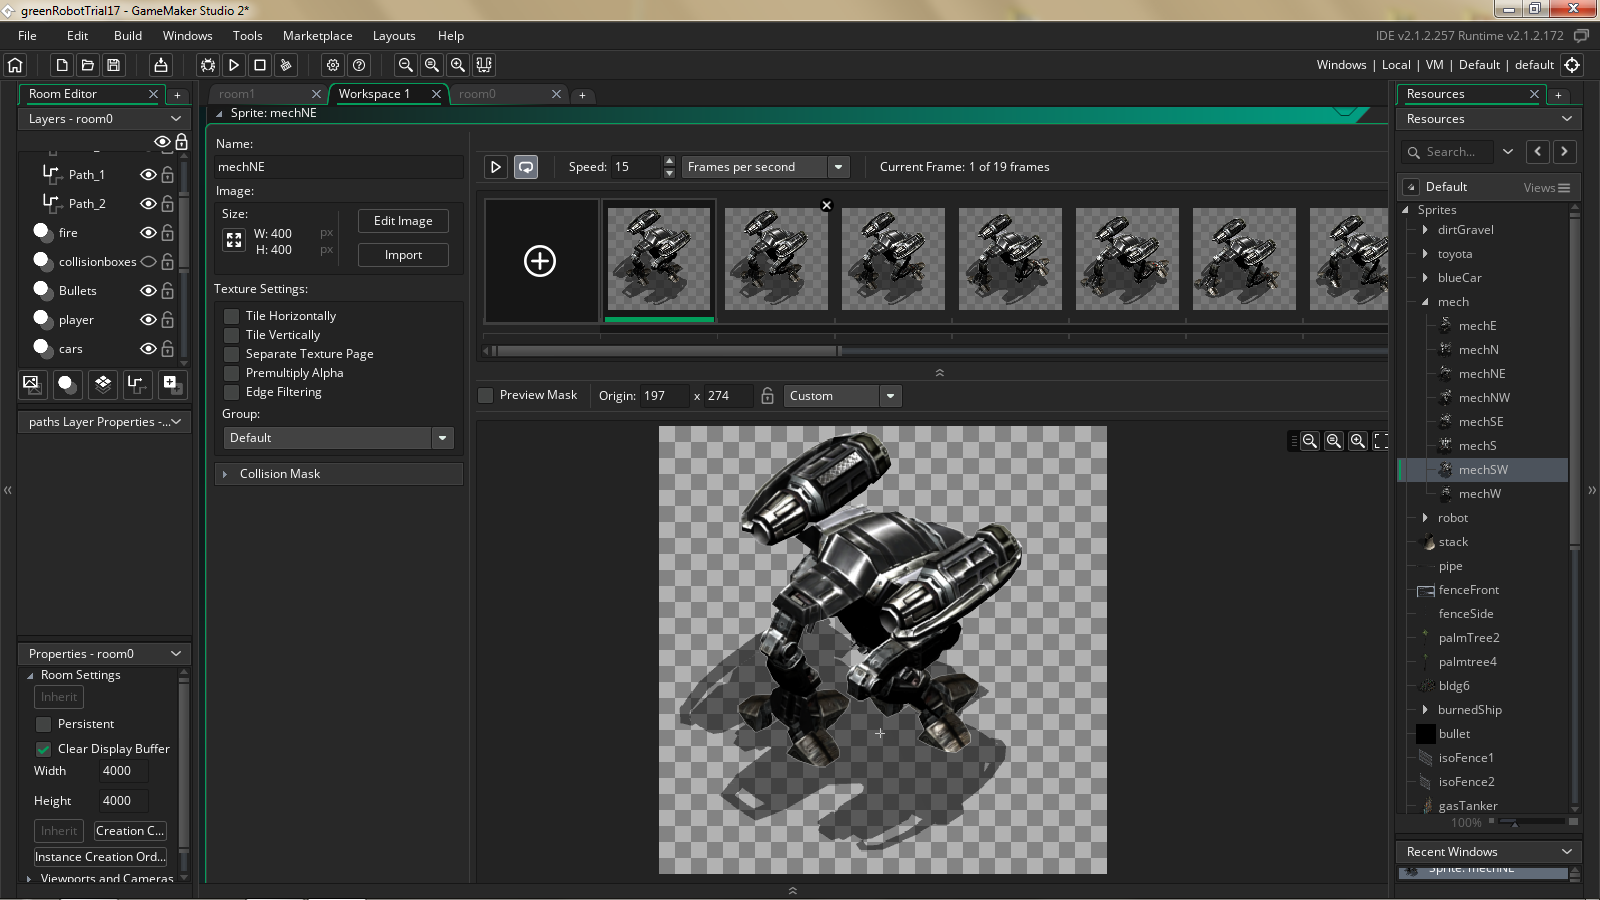Check the Preview Mask checkbox
1600x900 pixels.
click(486, 395)
